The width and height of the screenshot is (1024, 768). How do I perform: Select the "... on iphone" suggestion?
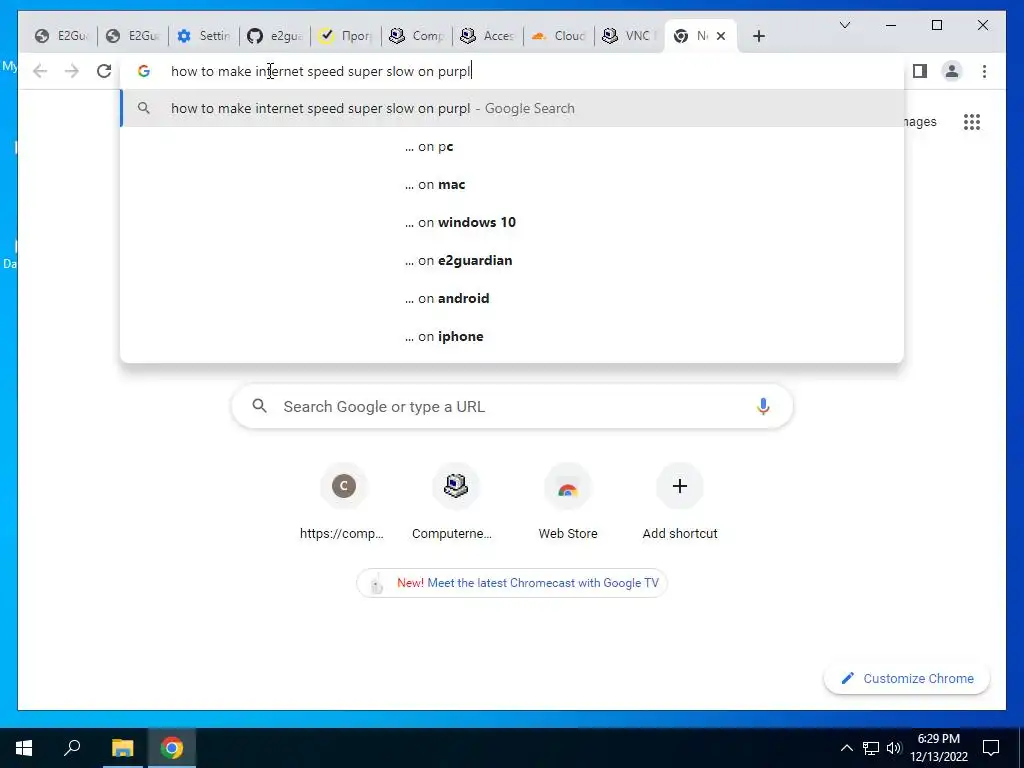coord(512,336)
